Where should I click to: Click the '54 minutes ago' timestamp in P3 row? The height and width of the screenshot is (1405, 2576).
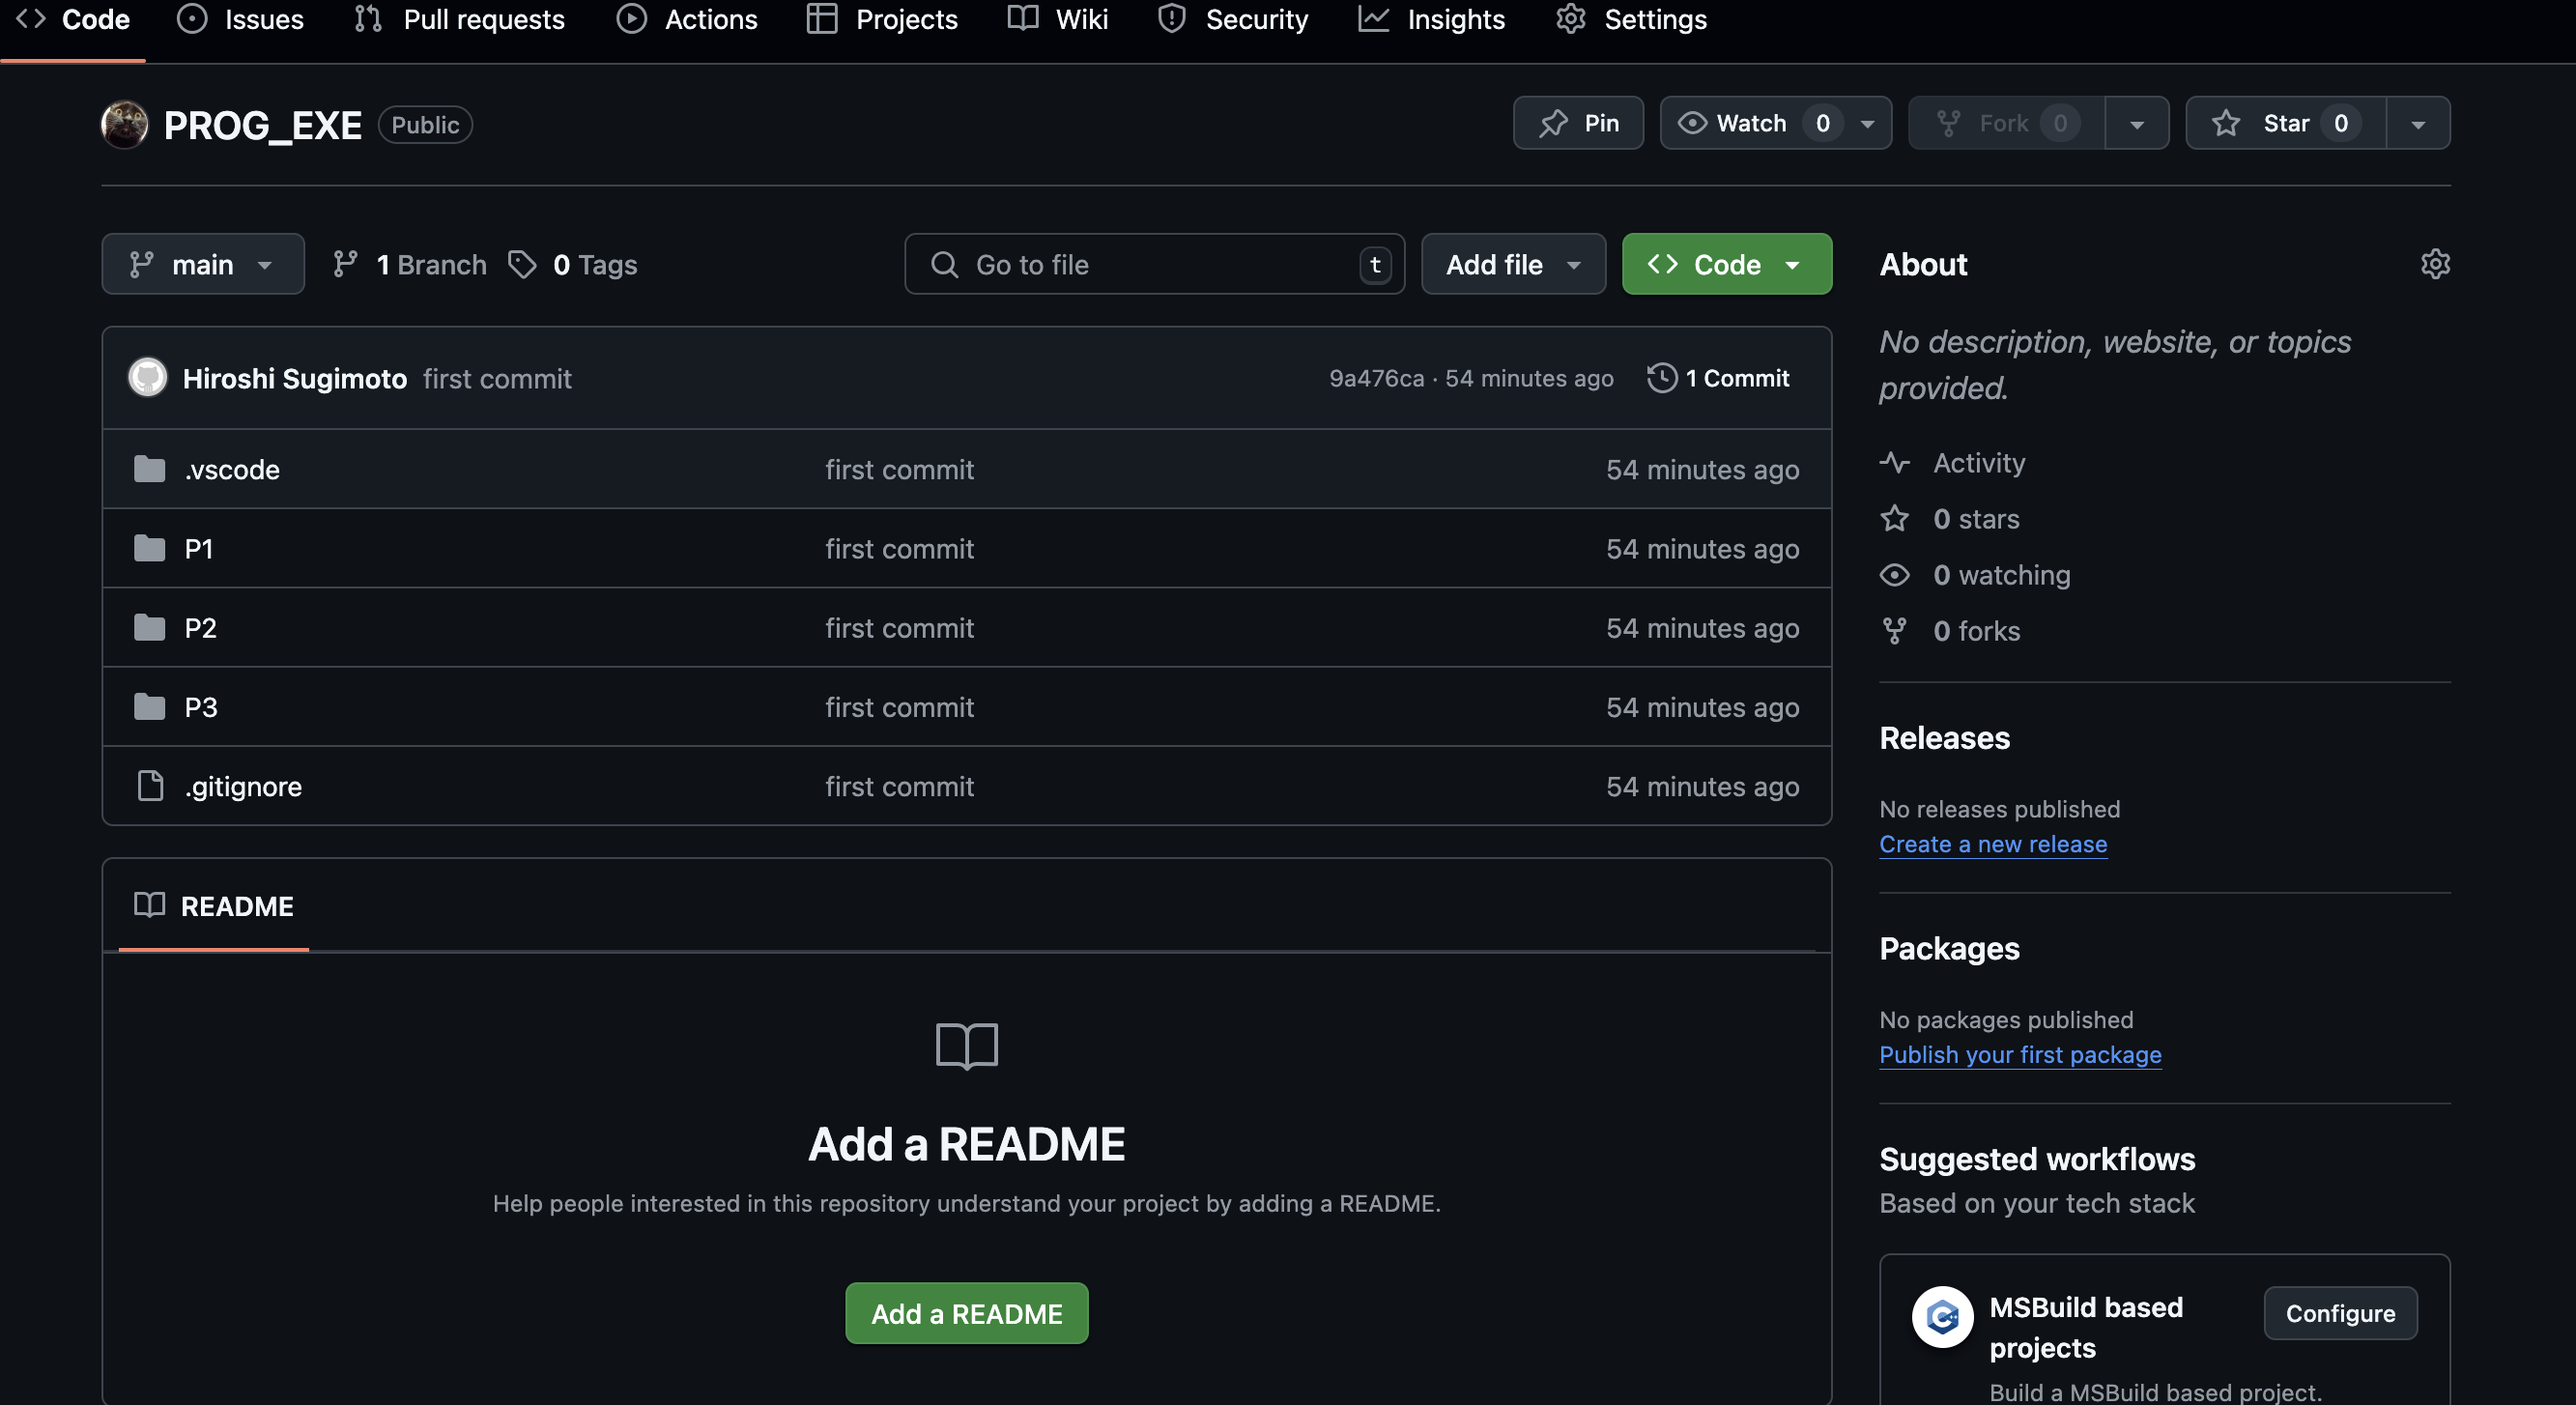pyautogui.click(x=1702, y=706)
